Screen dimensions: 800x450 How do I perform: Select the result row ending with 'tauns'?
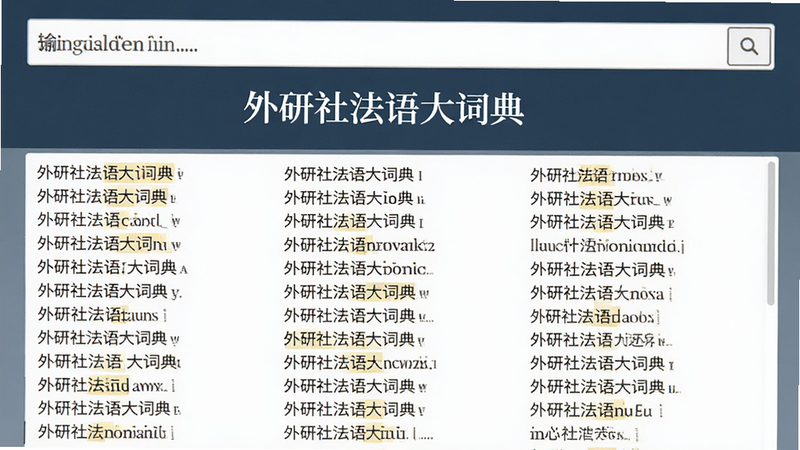click(102, 315)
